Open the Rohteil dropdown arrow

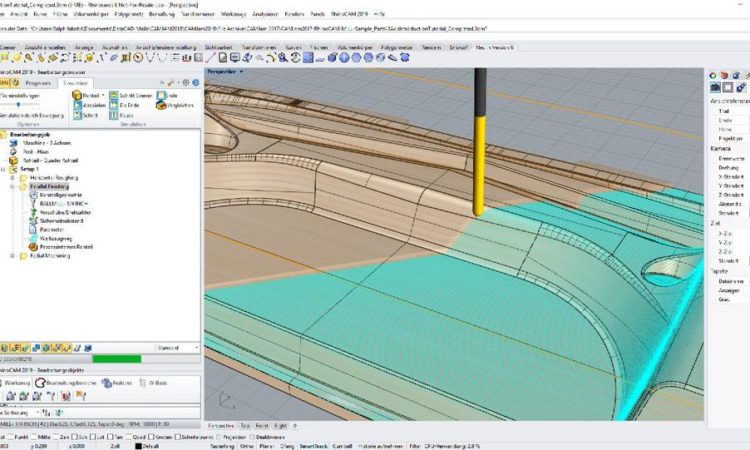(103, 95)
